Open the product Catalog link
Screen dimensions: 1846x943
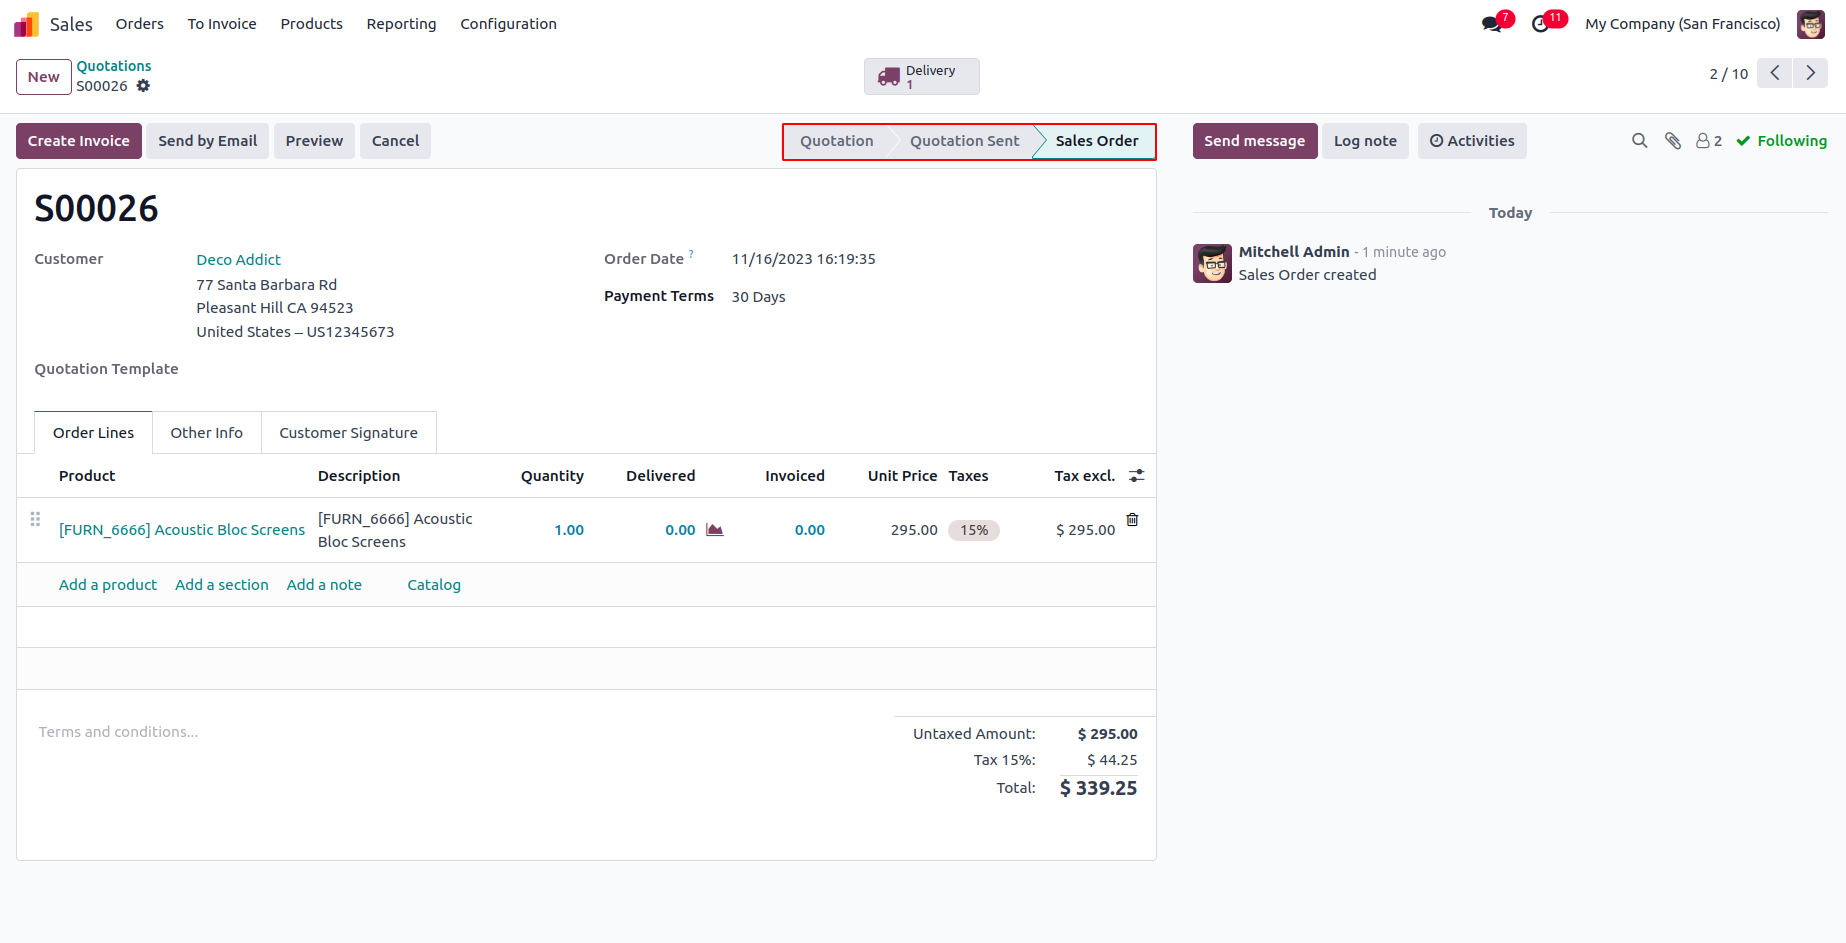[x=434, y=585]
